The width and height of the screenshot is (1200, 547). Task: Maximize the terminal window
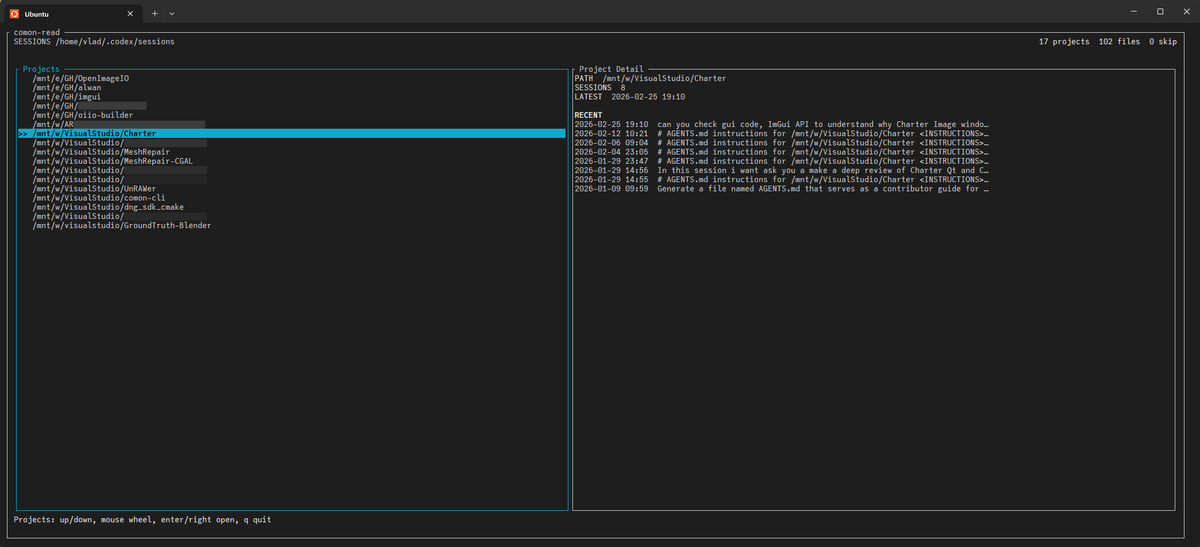(x=1160, y=12)
